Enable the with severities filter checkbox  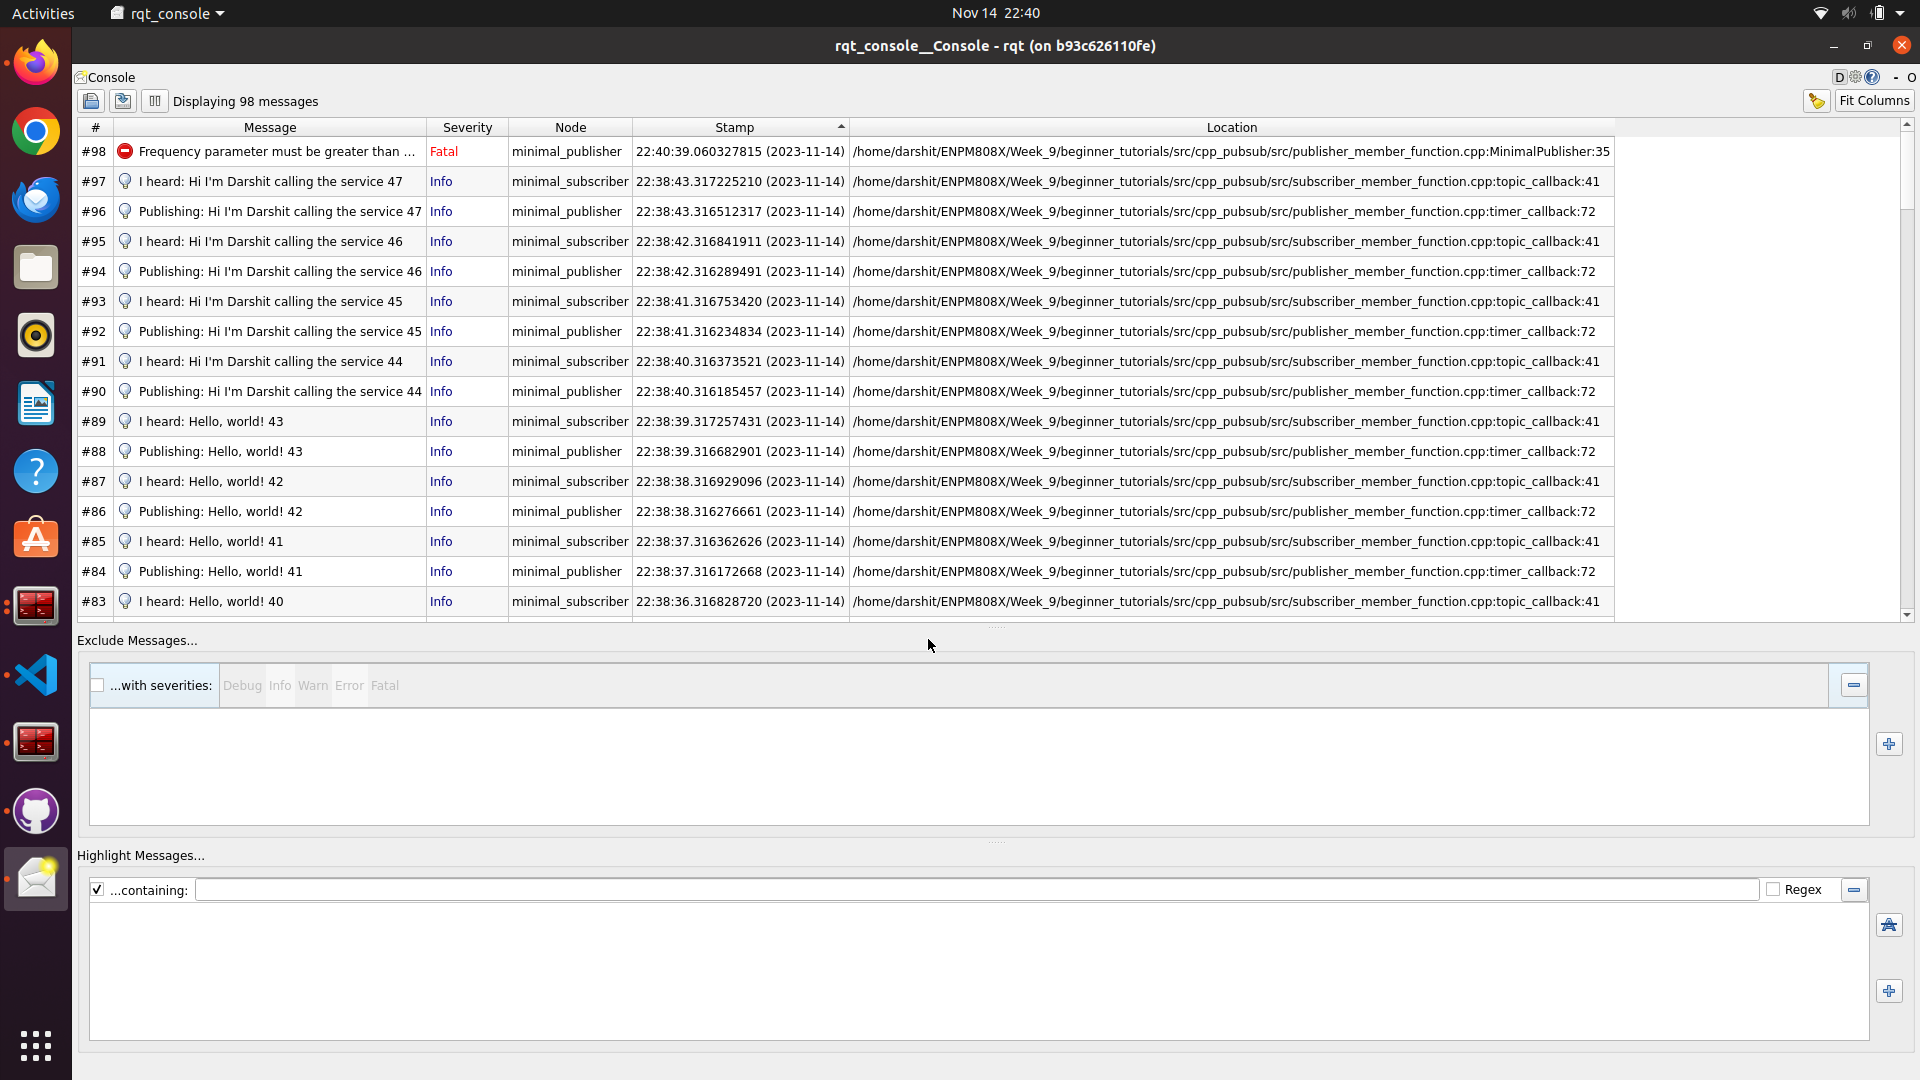click(98, 685)
